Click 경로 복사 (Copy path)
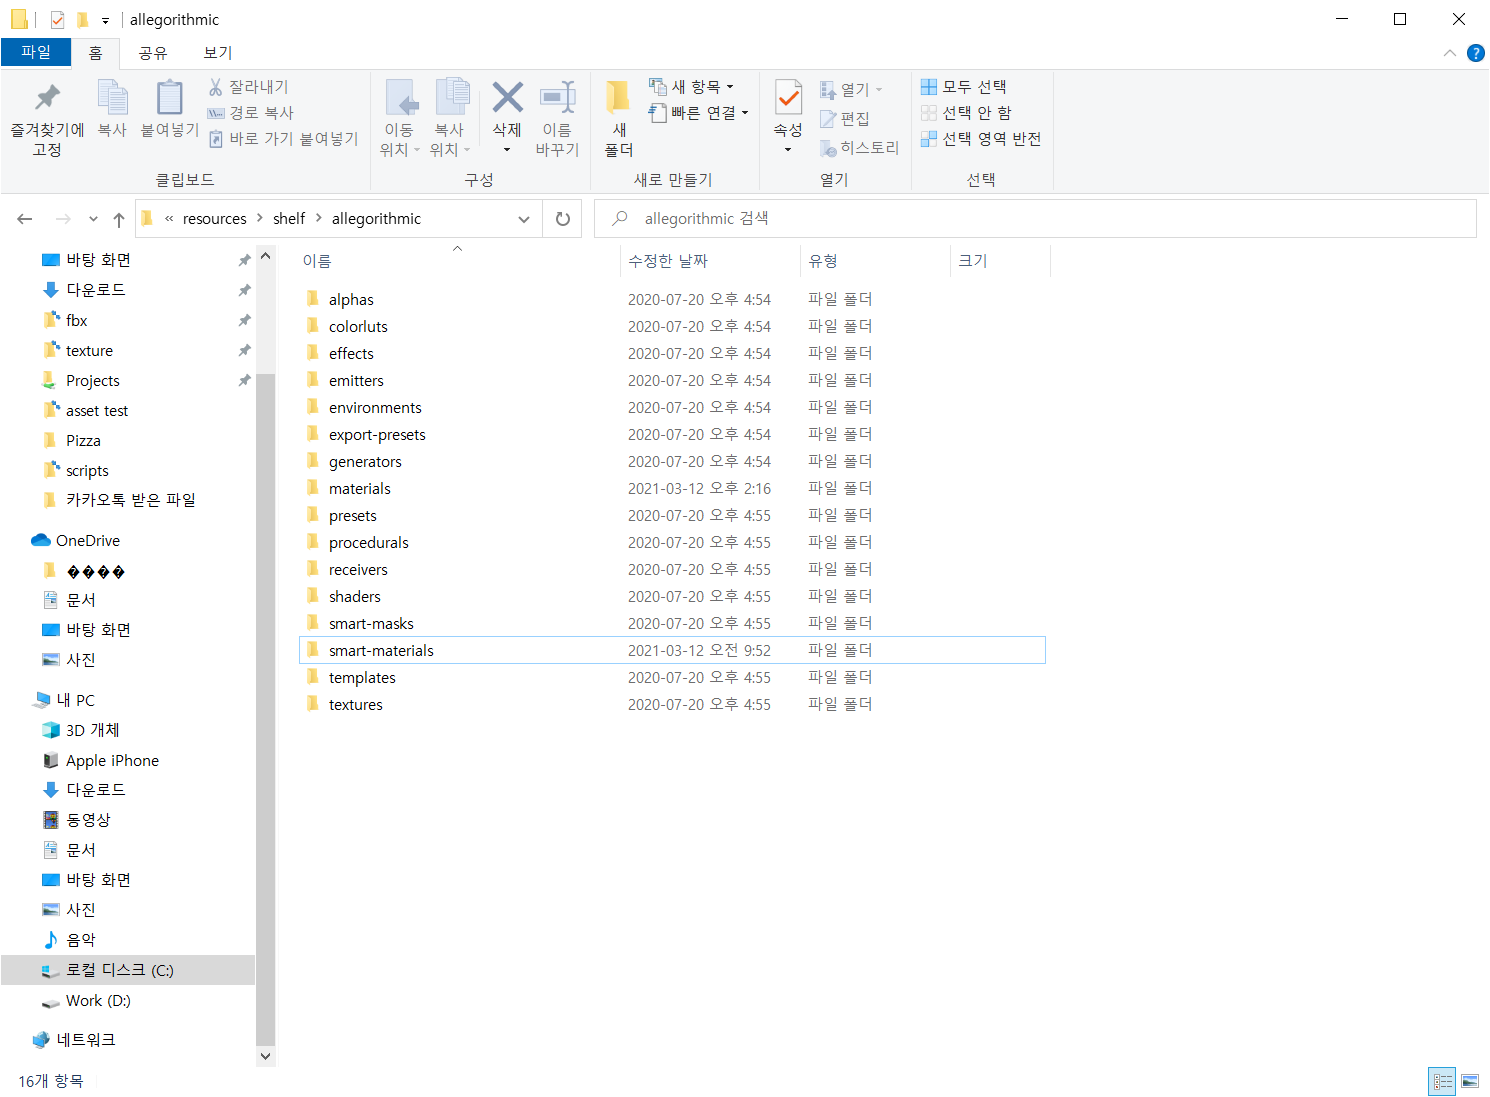The image size is (1490, 1097). click(x=250, y=113)
